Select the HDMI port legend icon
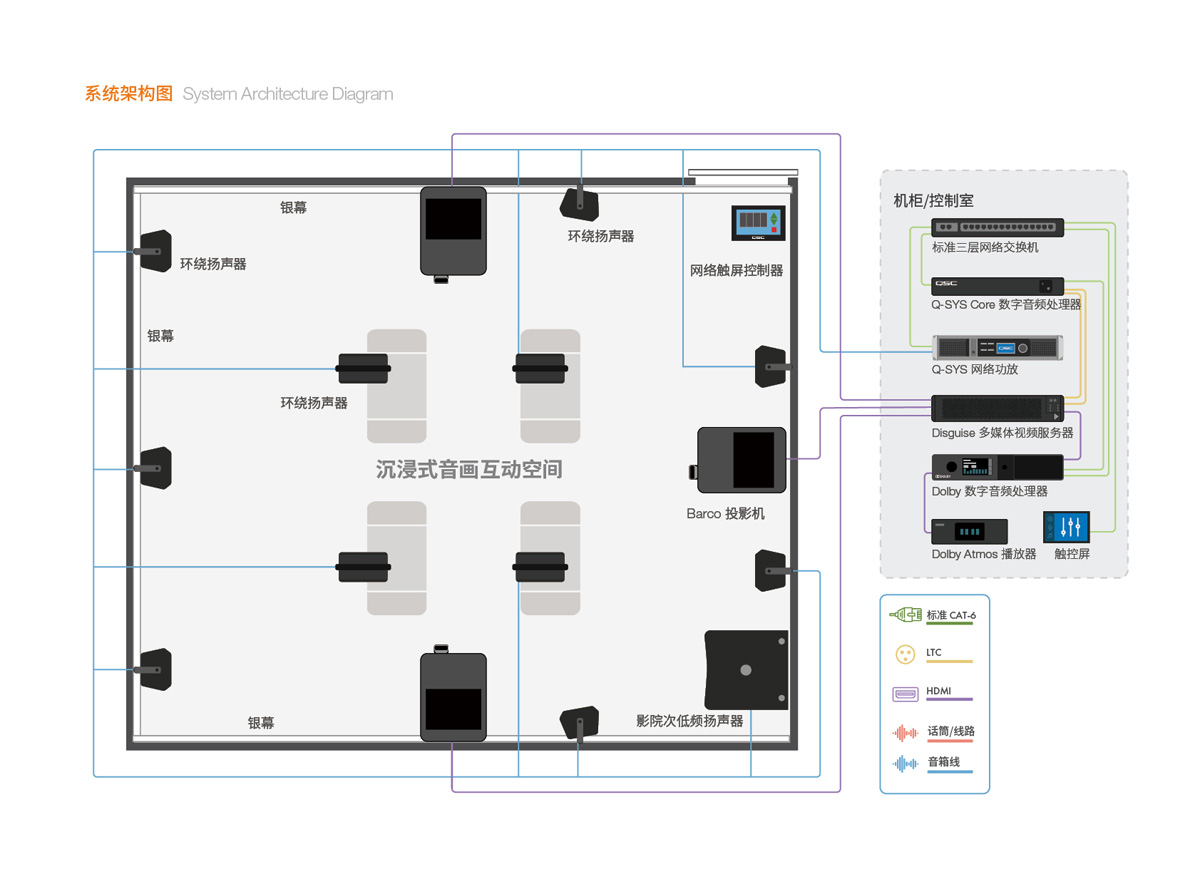Viewport: 1200px width, 884px height. (x=906, y=693)
